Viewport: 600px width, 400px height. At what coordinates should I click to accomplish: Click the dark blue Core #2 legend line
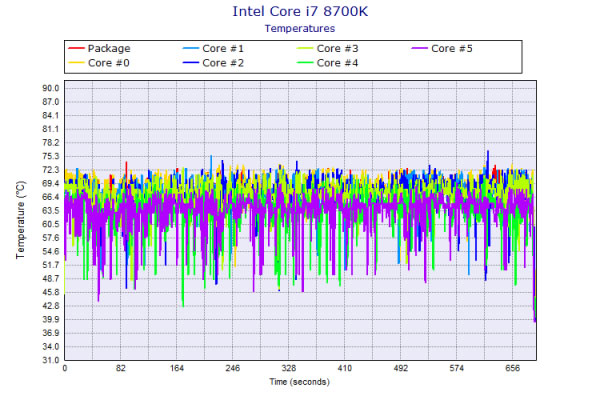(191, 63)
